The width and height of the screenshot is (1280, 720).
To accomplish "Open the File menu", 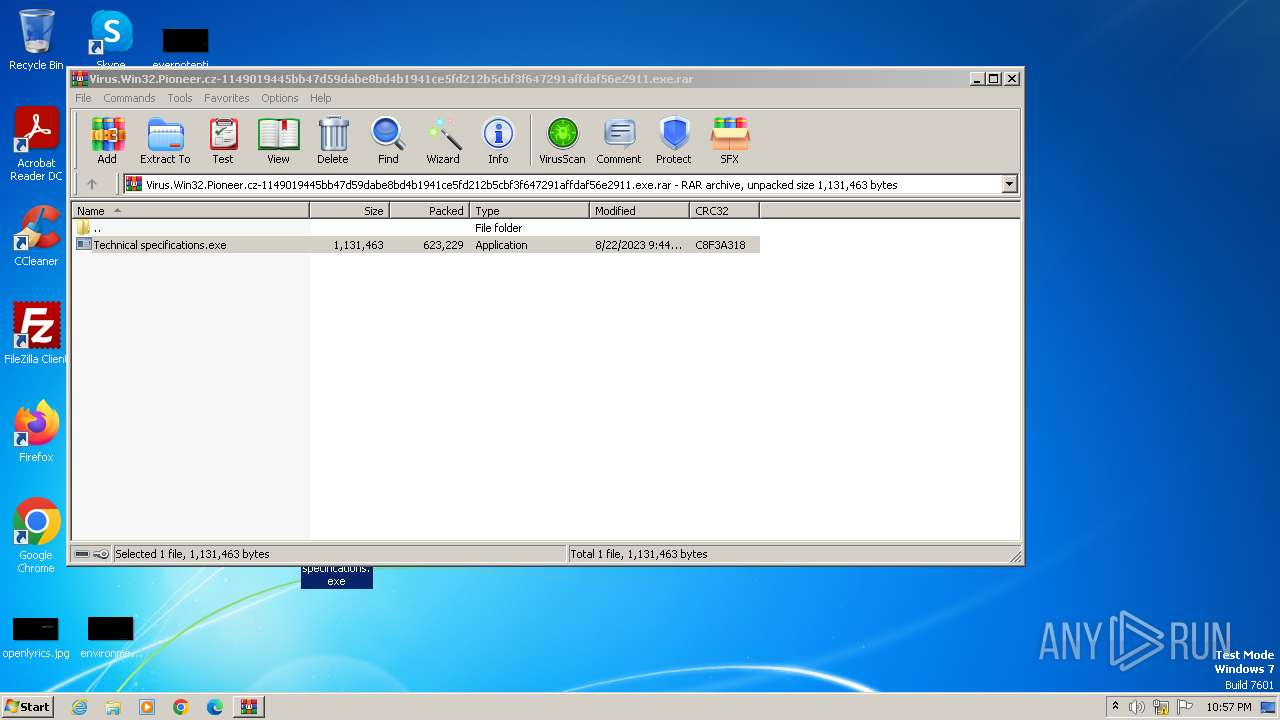I will (83, 98).
